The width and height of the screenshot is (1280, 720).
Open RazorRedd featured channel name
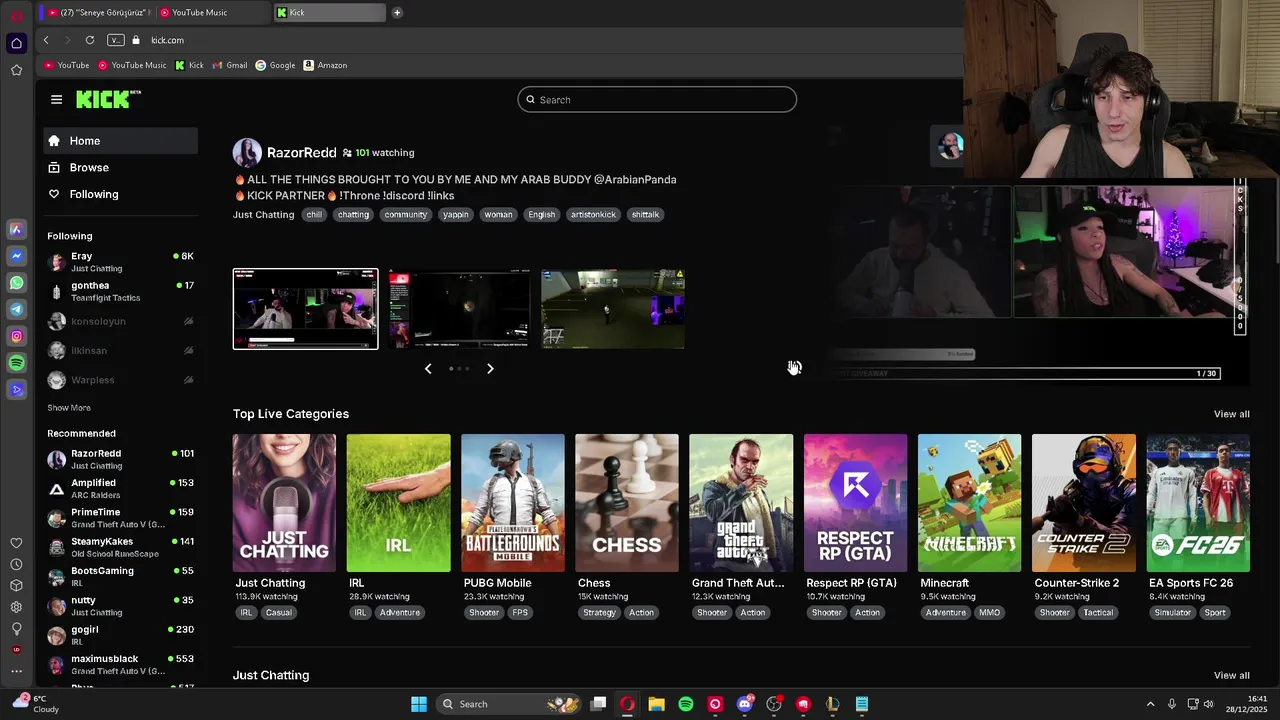pyautogui.click(x=301, y=153)
